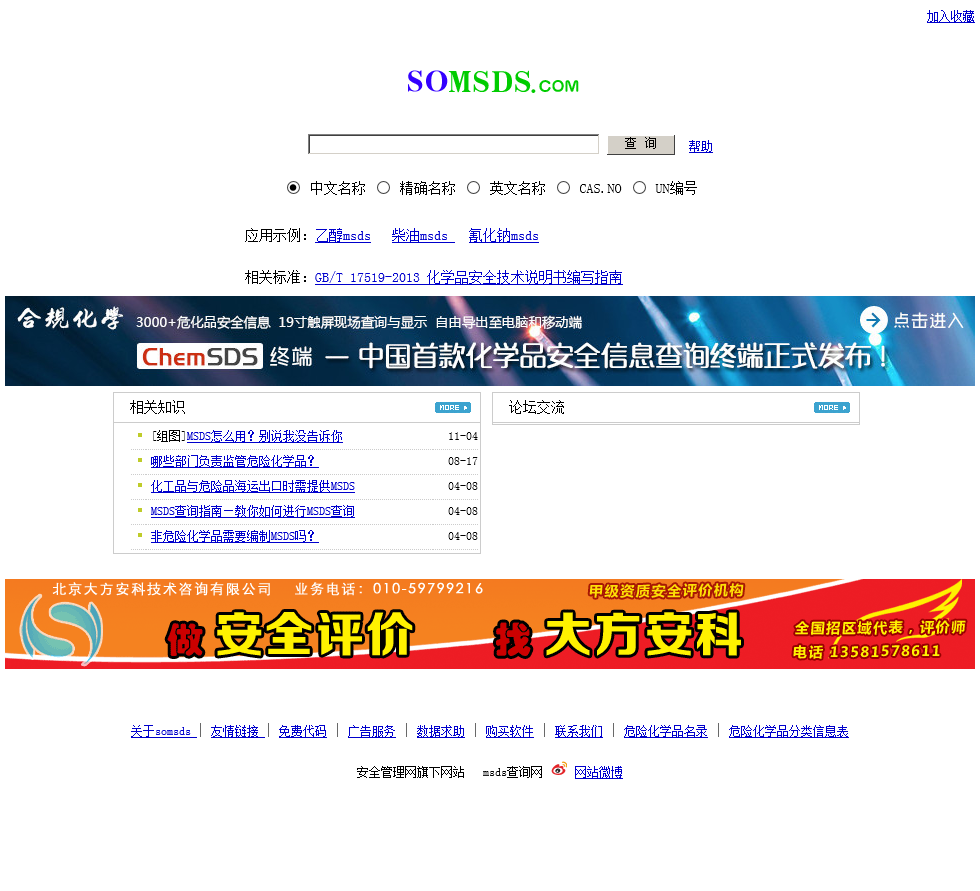Go to 免费代码 footer link

[302, 731]
